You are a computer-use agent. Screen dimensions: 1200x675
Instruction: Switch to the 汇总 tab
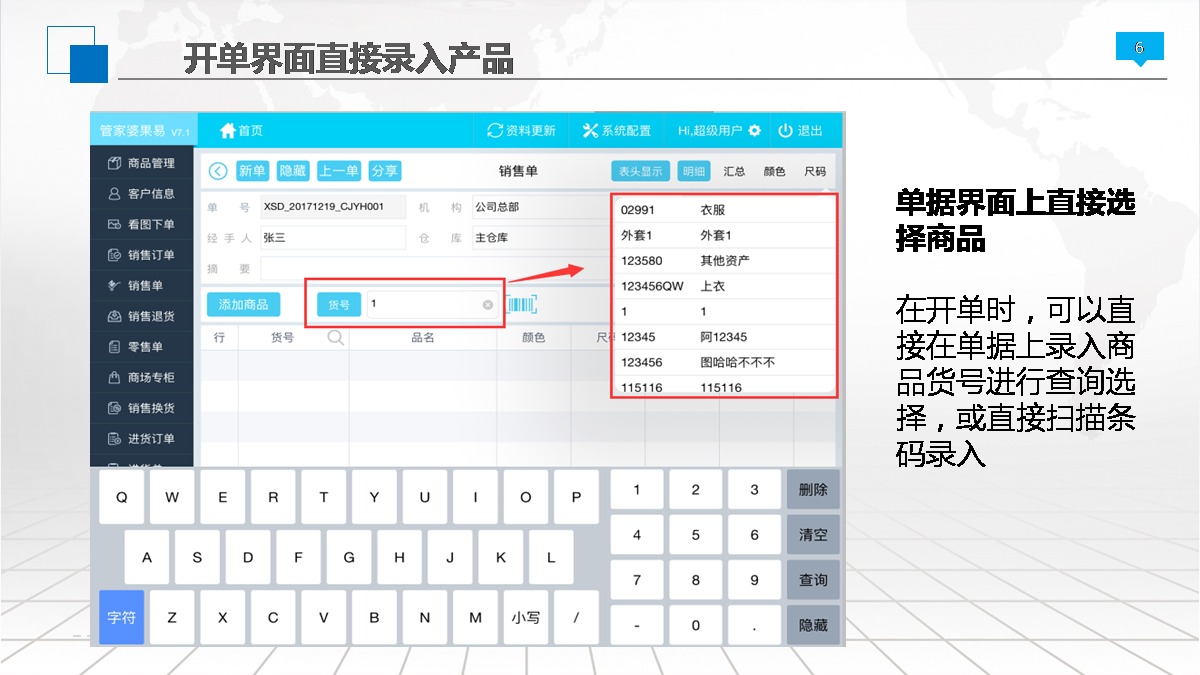click(734, 171)
